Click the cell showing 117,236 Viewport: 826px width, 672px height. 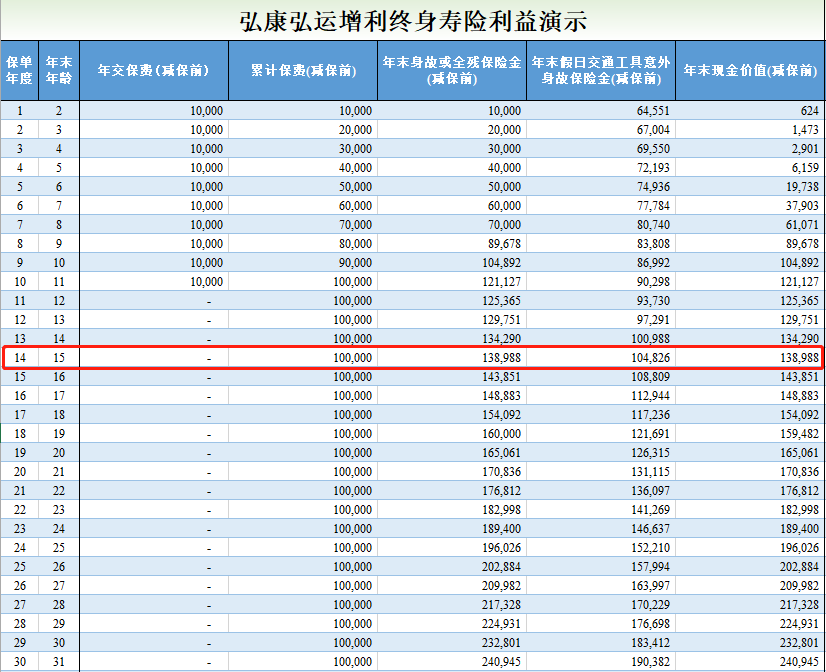(x=601, y=414)
